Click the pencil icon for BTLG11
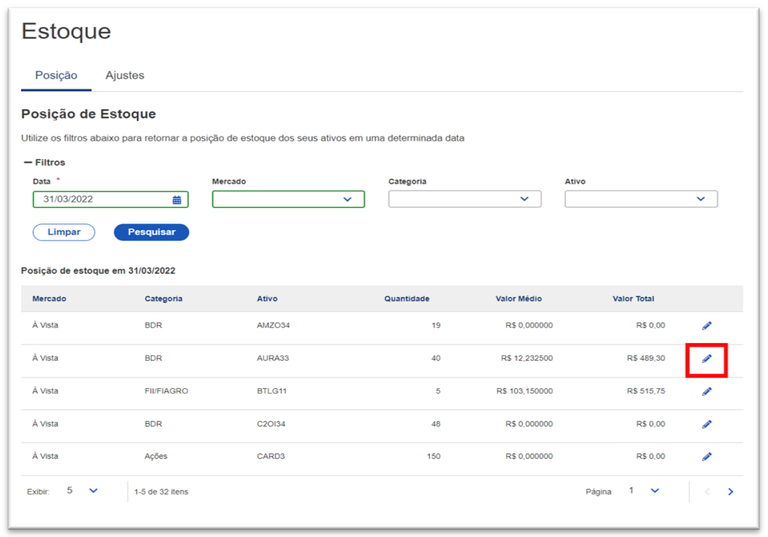This screenshot has height=537, width=768. (706, 391)
